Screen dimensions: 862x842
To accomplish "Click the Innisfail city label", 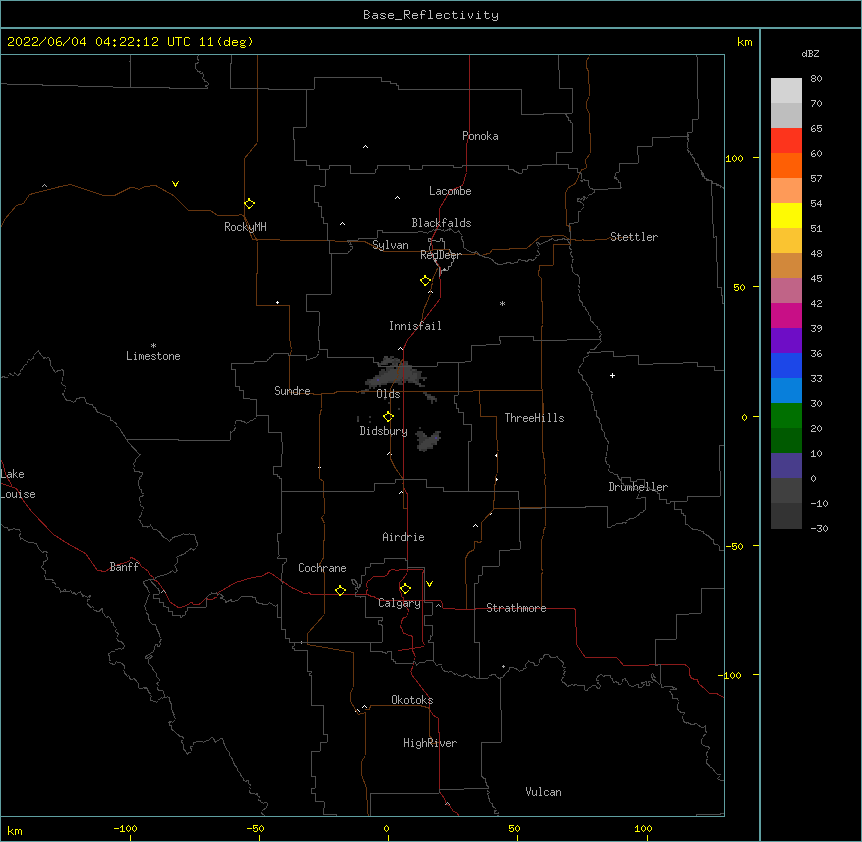I will click(x=415, y=326).
